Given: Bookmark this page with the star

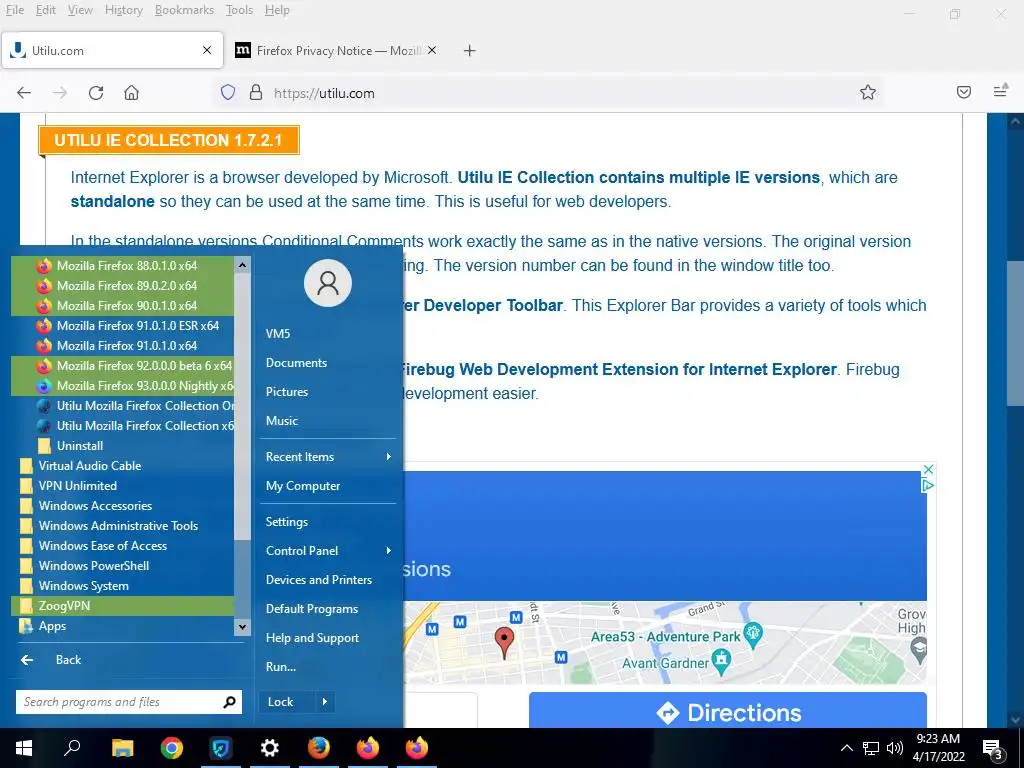Looking at the screenshot, I should pyautogui.click(x=867, y=93).
